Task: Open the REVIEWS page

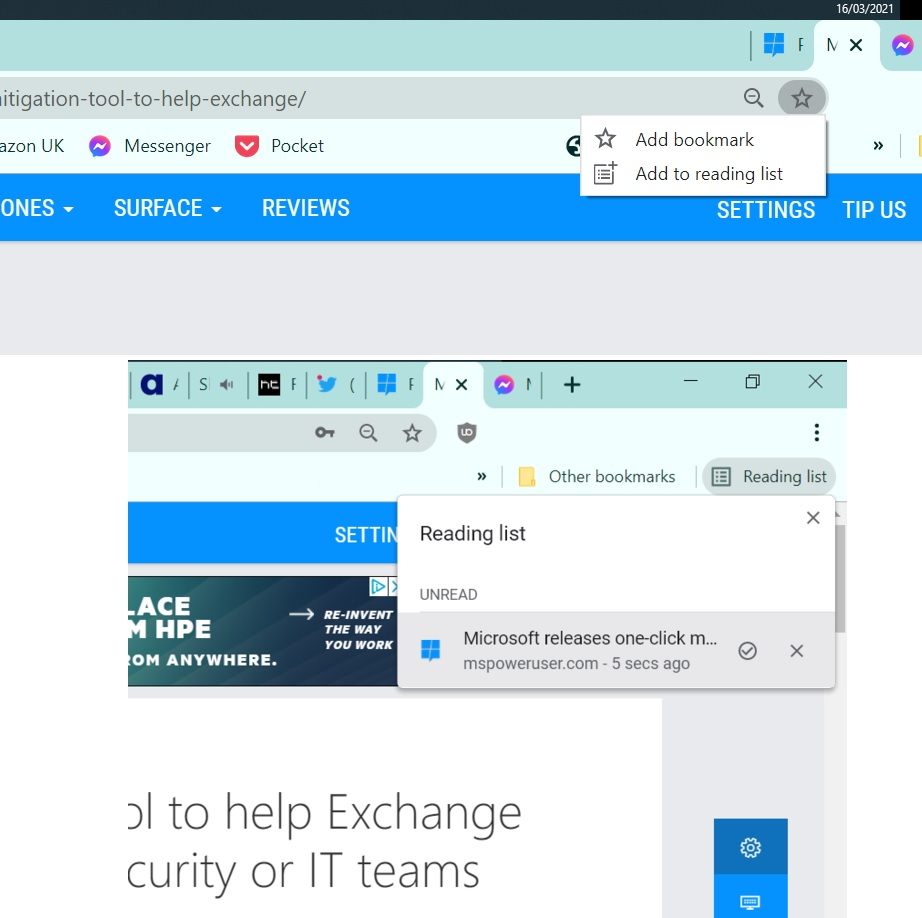Action: coord(306,208)
